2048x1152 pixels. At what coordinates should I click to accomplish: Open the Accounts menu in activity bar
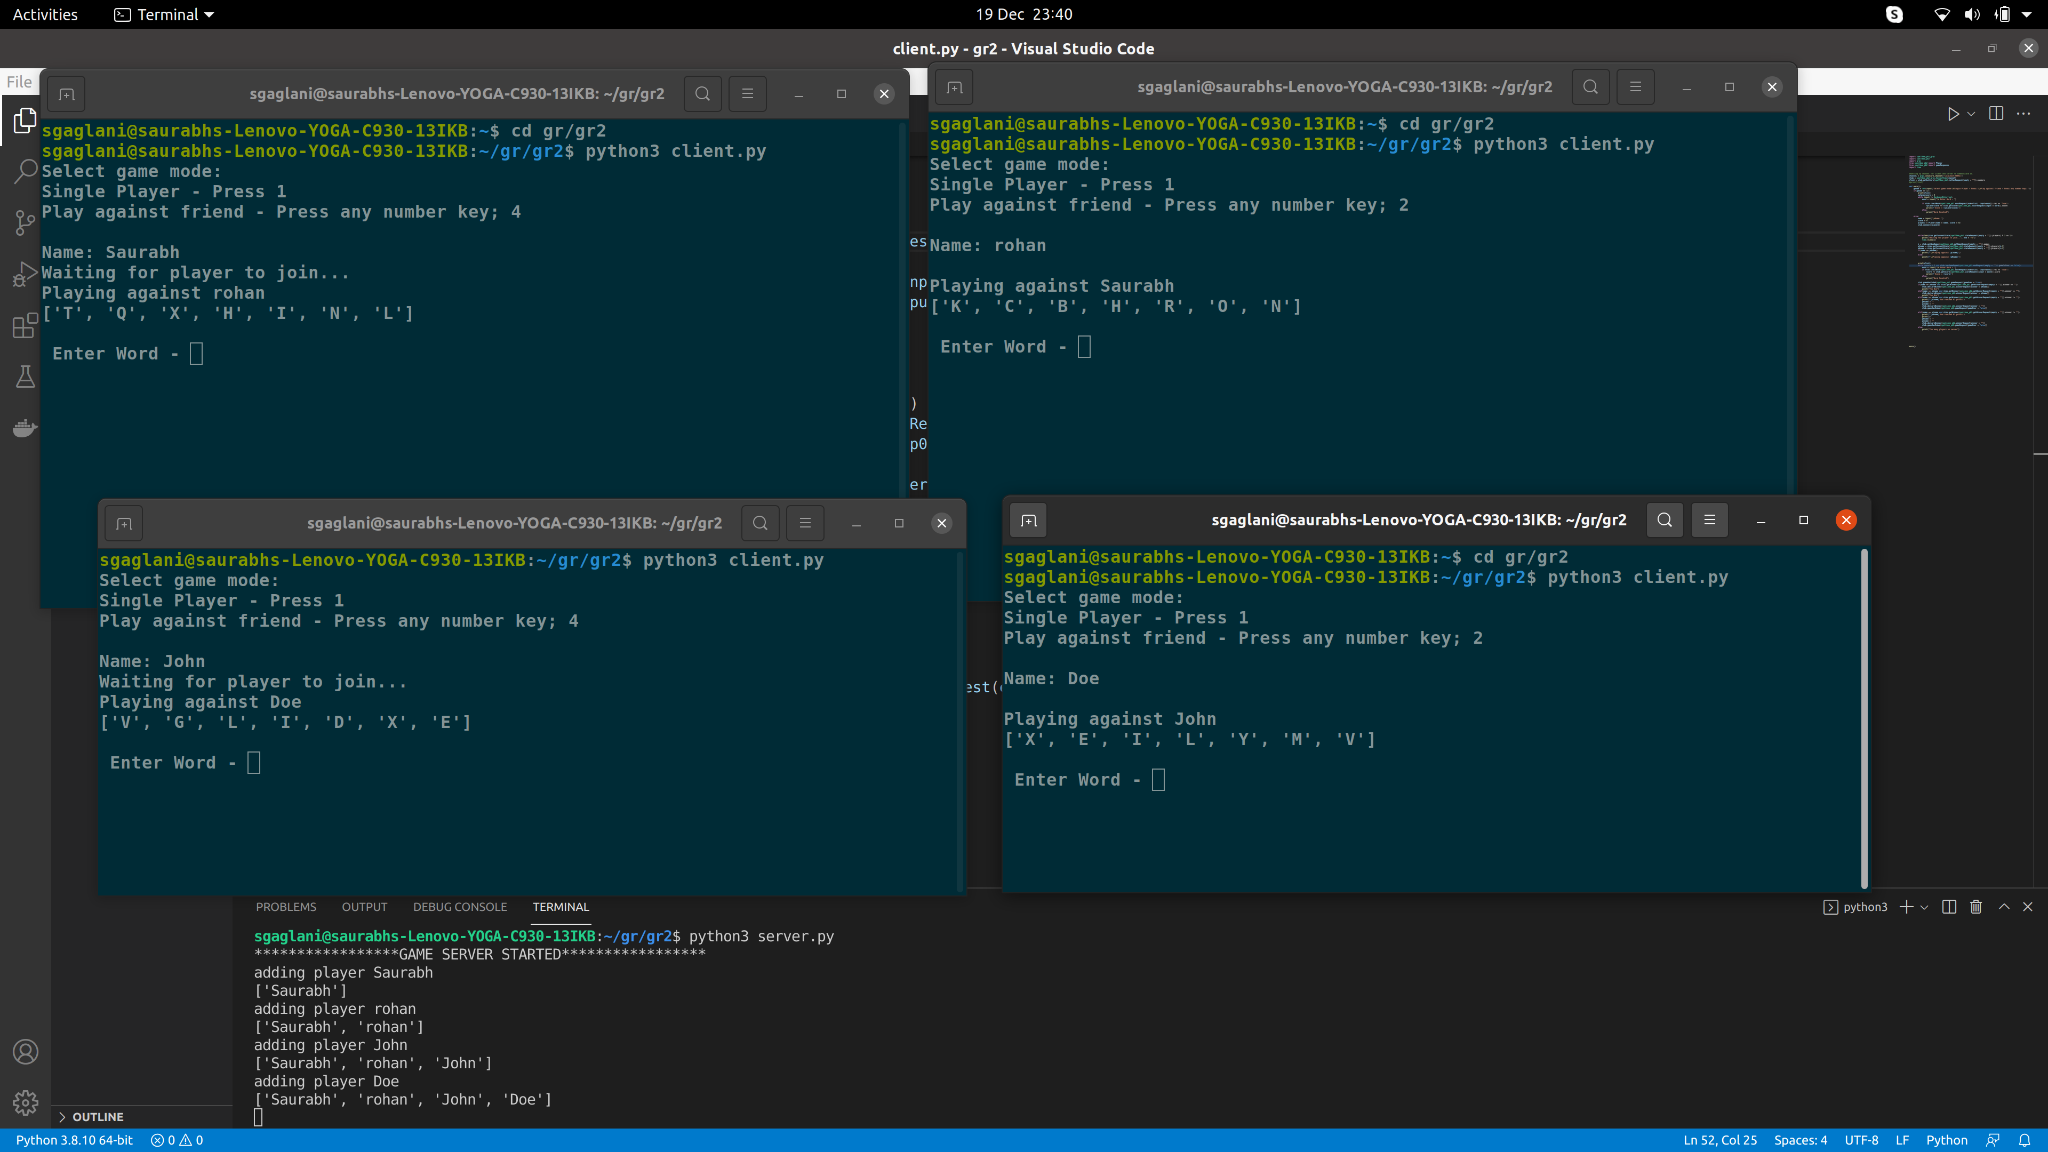pyautogui.click(x=25, y=1052)
